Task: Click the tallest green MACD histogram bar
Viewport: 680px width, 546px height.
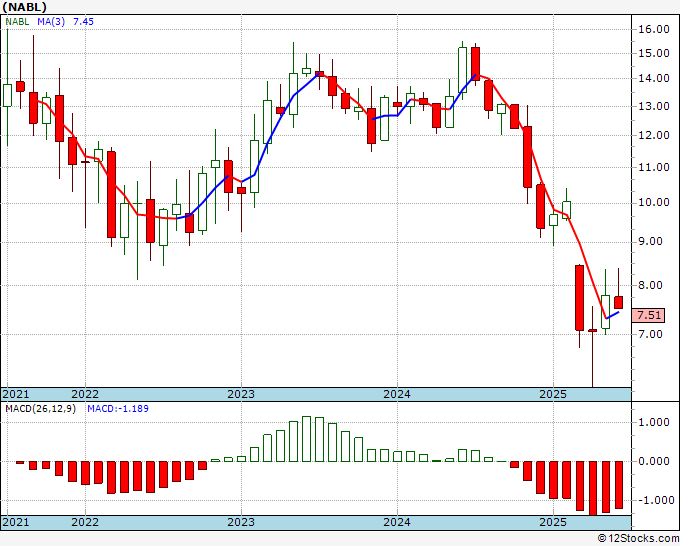Action: click(306, 439)
